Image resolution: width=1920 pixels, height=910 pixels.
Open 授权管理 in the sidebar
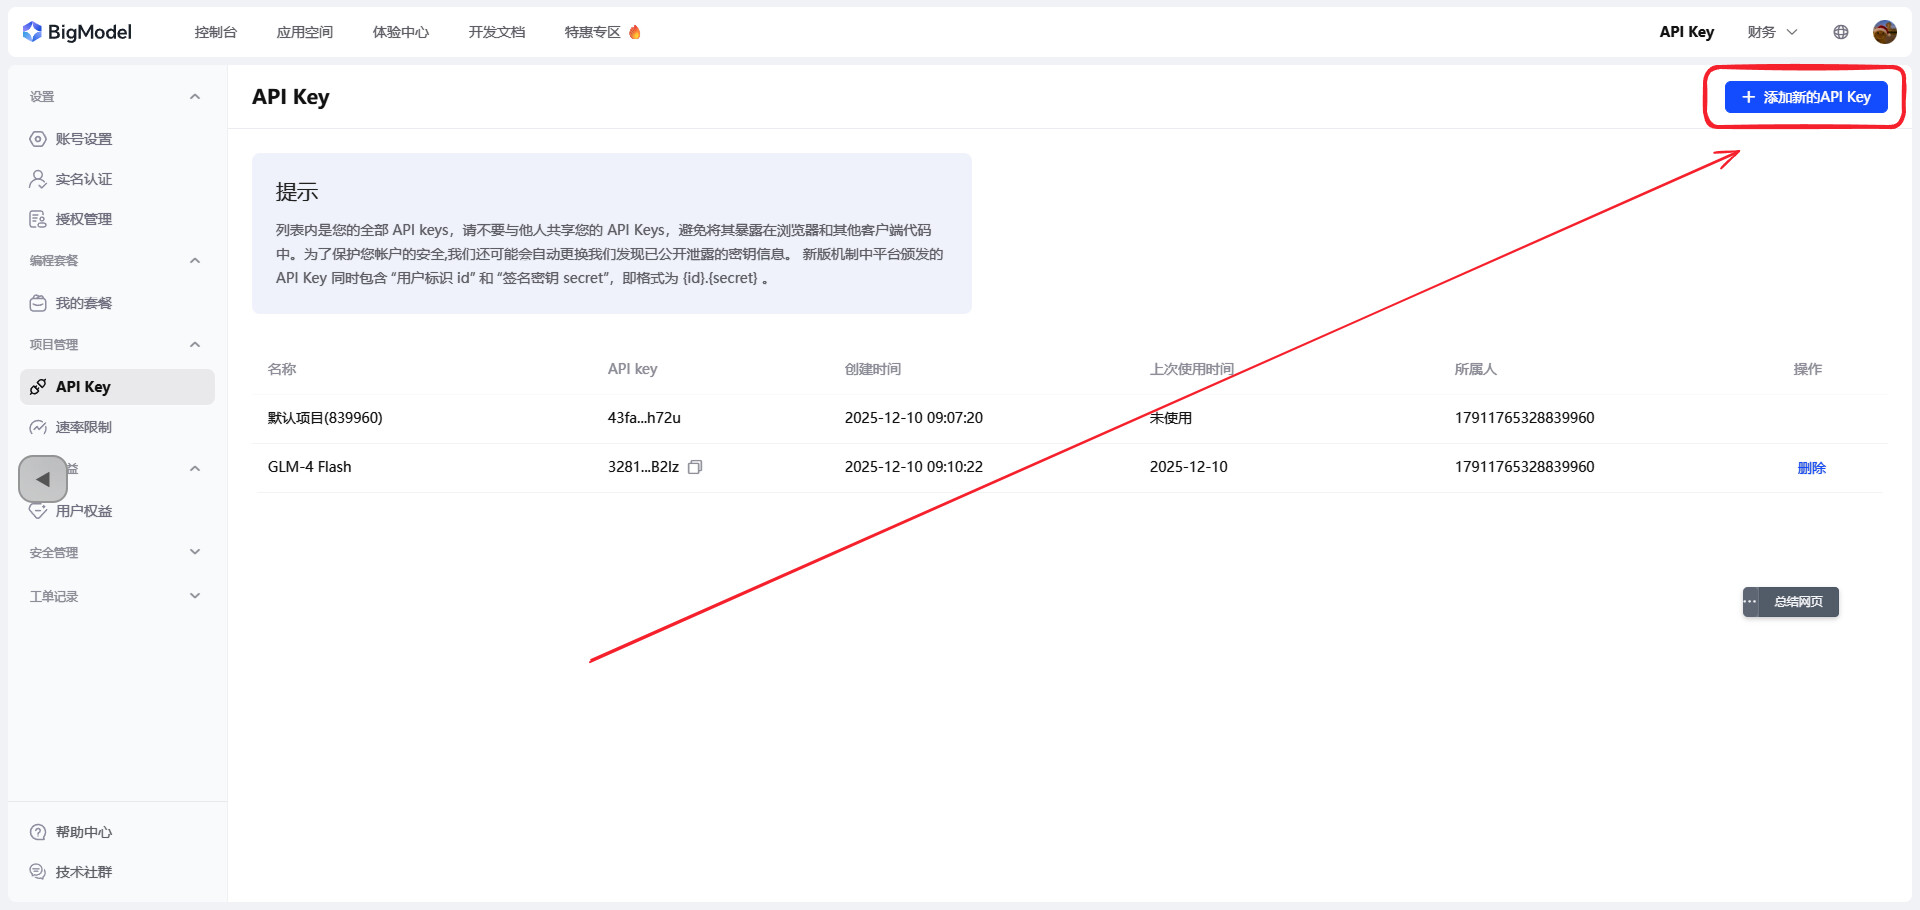point(83,219)
